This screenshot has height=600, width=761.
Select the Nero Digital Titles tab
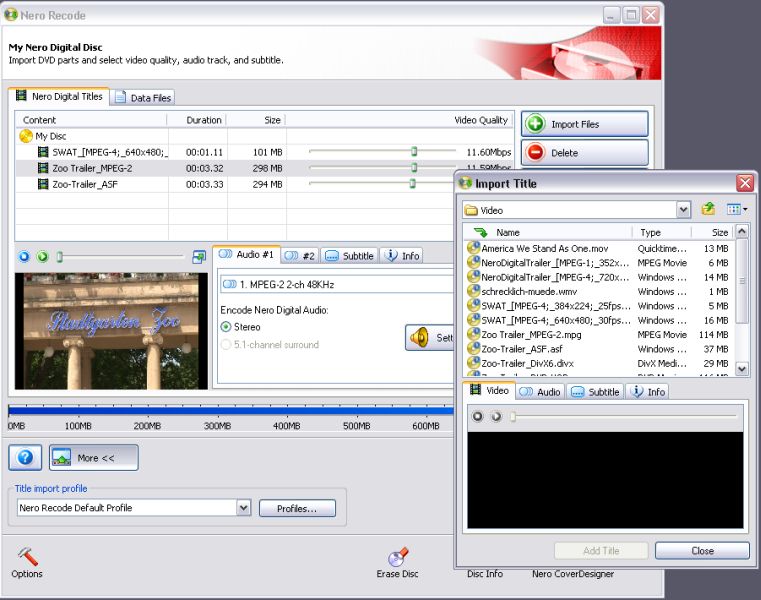(59, 96)
